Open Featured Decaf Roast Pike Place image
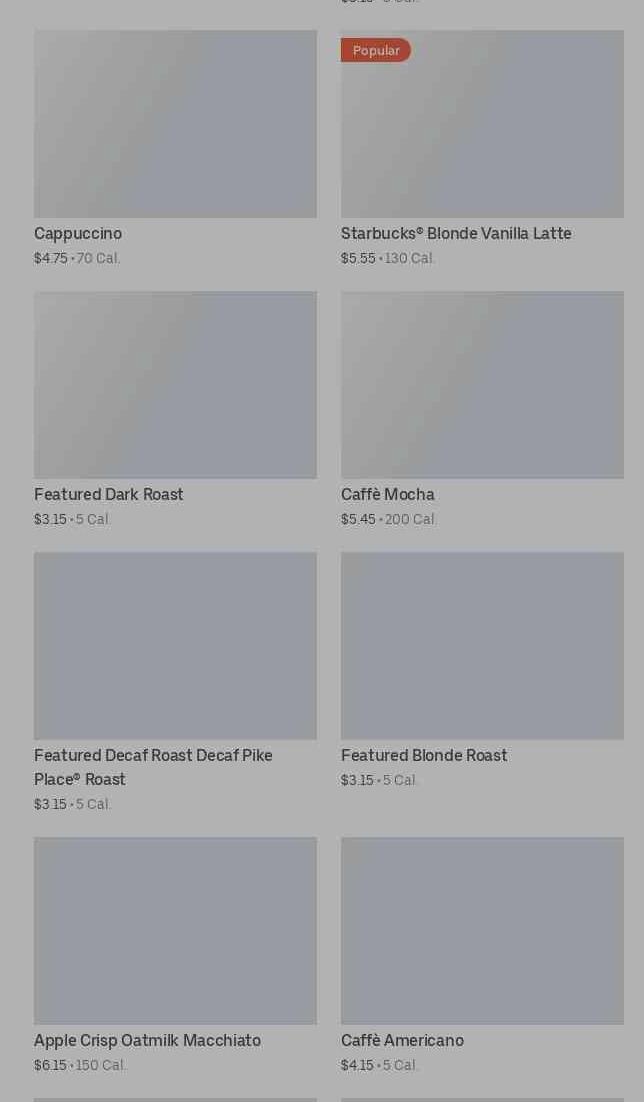This screenshot has width=644, height=1102. coord(175,646)
